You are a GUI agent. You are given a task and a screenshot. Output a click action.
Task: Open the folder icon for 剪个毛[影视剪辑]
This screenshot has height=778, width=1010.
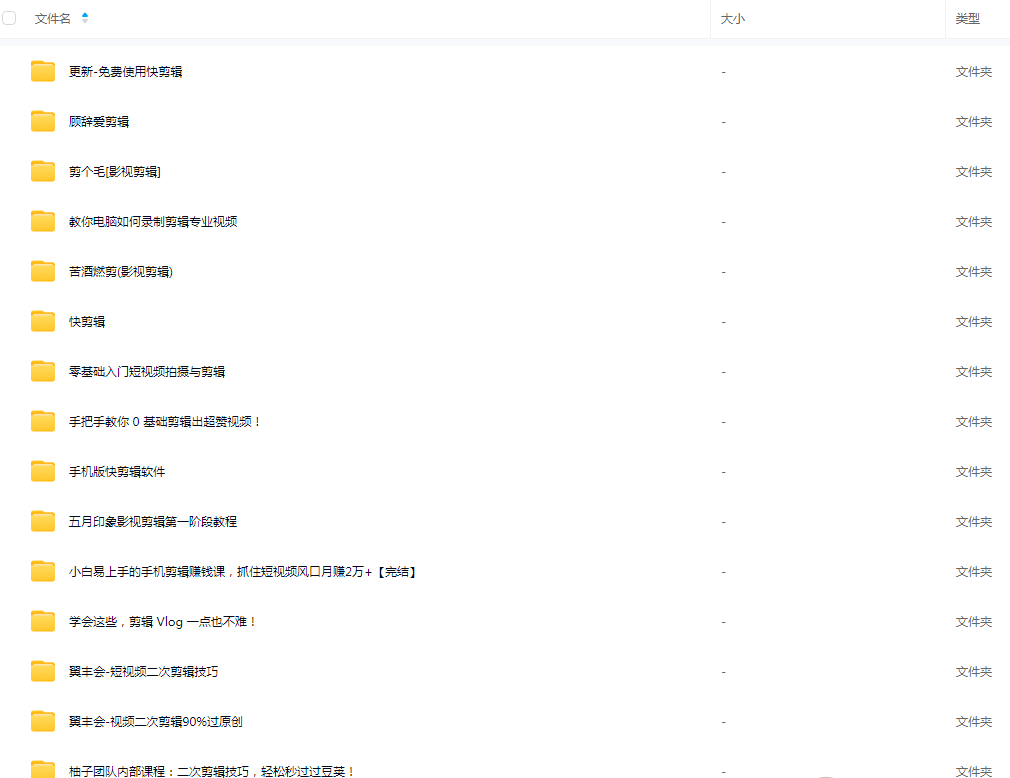pyautogui.click(x=43, y=171)
